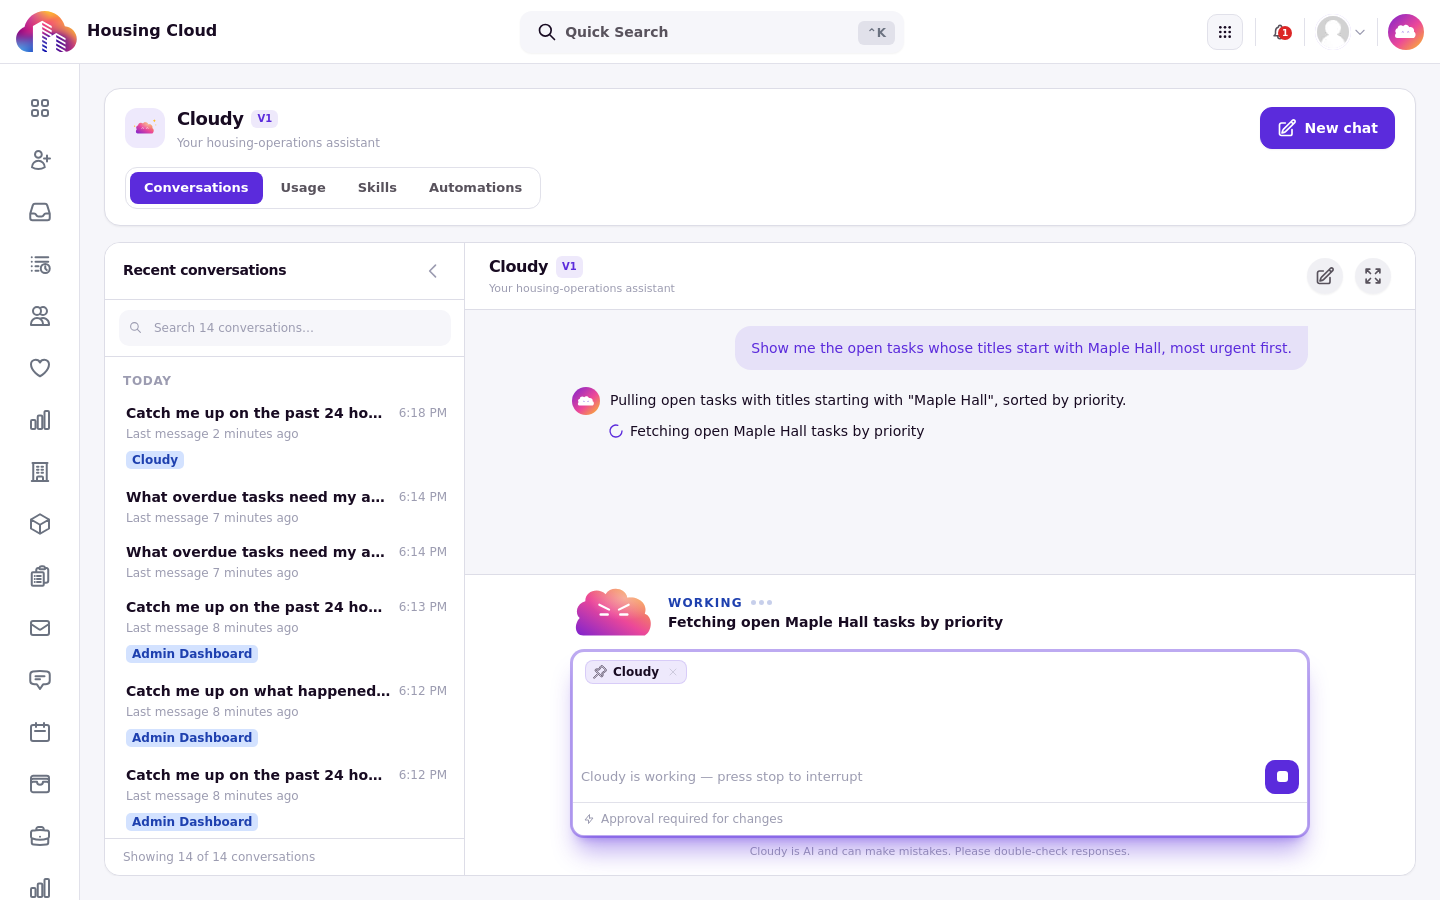Switch to the Usage tab
The width and height of the screenshot is (1440, 900).
(x=303, y=188)
